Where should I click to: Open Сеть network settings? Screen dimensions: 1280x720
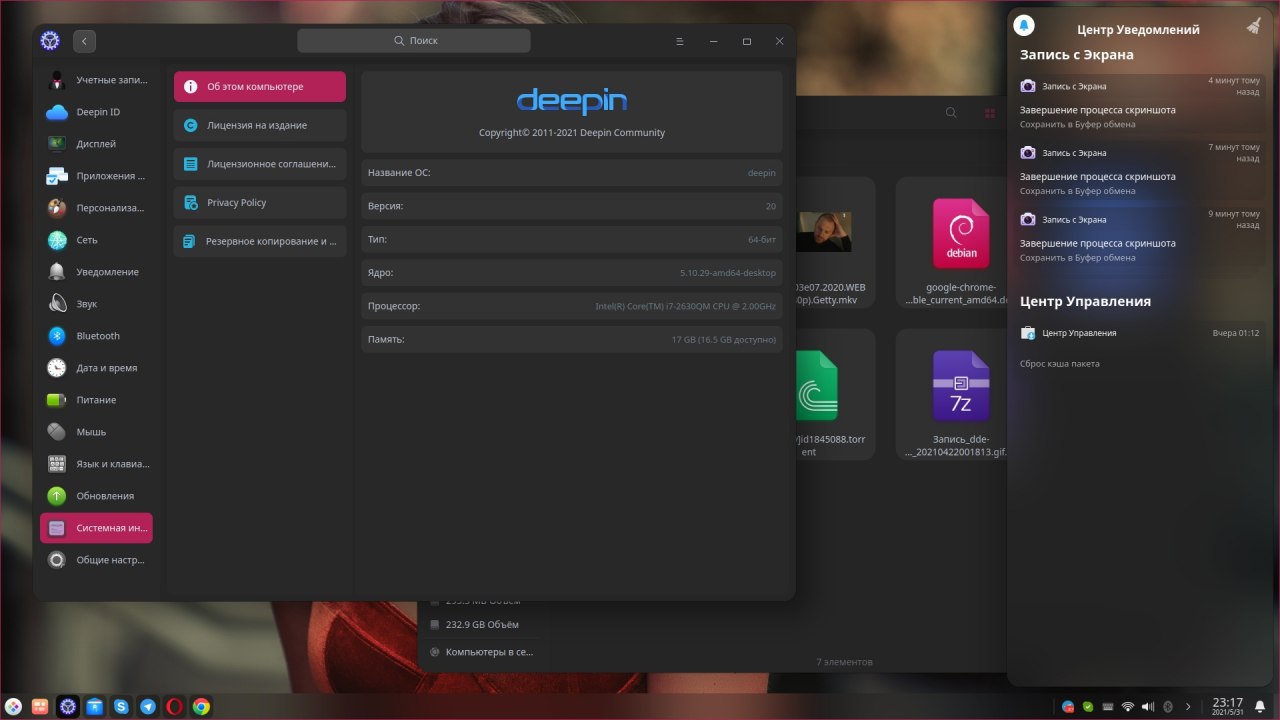tap(96, 240)
